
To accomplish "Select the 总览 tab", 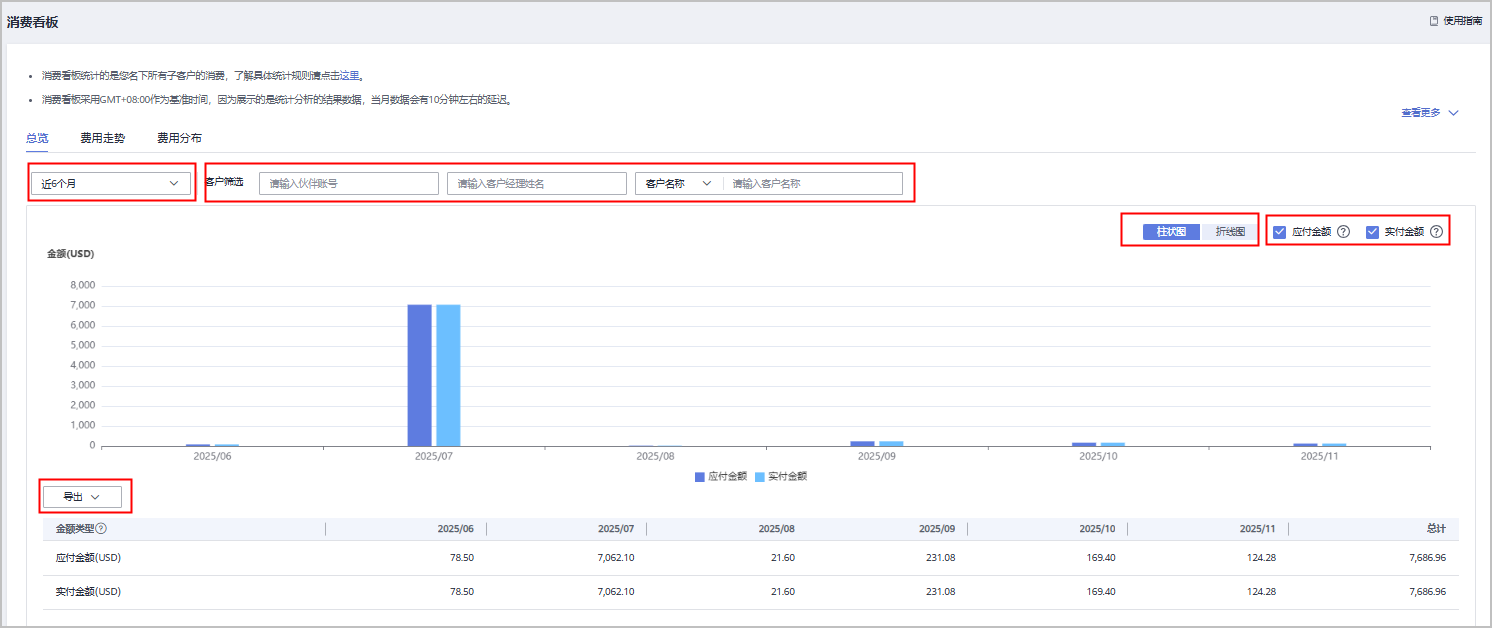I will click(37, 138).
